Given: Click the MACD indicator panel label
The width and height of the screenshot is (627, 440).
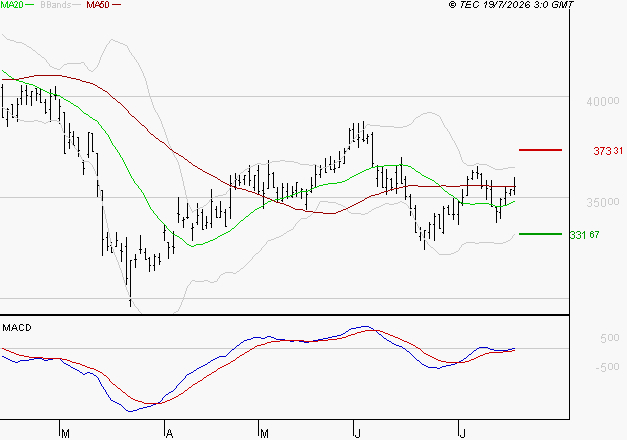Looking at the screenshot, I should click(17, 328).
